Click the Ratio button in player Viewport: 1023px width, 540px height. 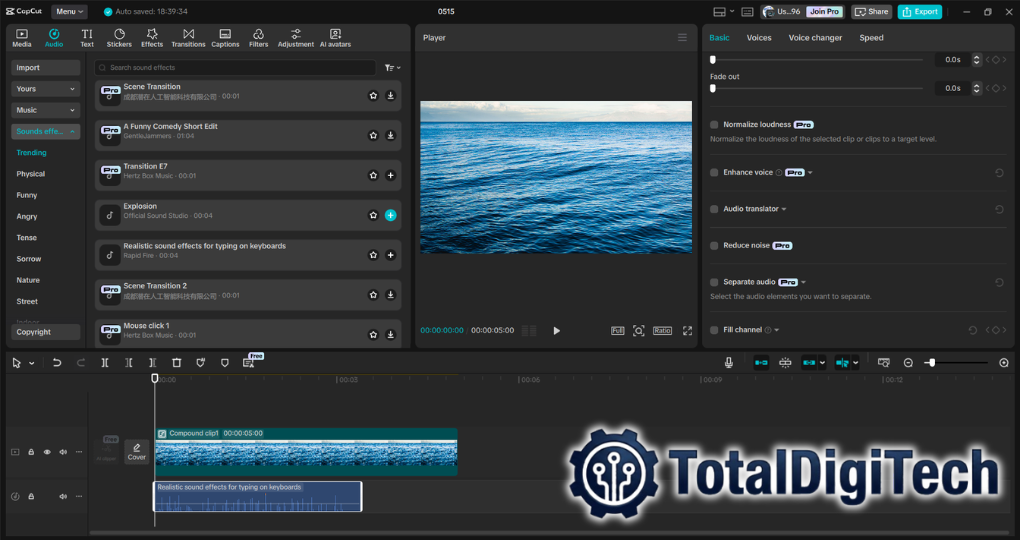[x=662, y=331]
